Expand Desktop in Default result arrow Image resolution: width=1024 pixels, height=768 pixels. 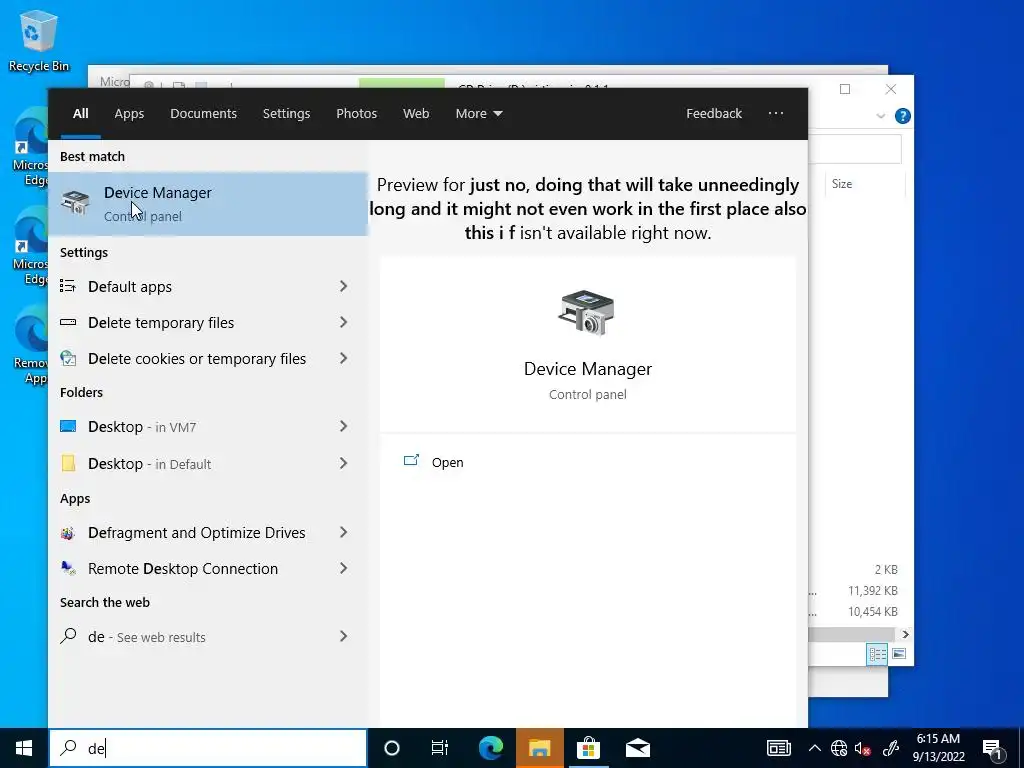(x=344, y=463)
